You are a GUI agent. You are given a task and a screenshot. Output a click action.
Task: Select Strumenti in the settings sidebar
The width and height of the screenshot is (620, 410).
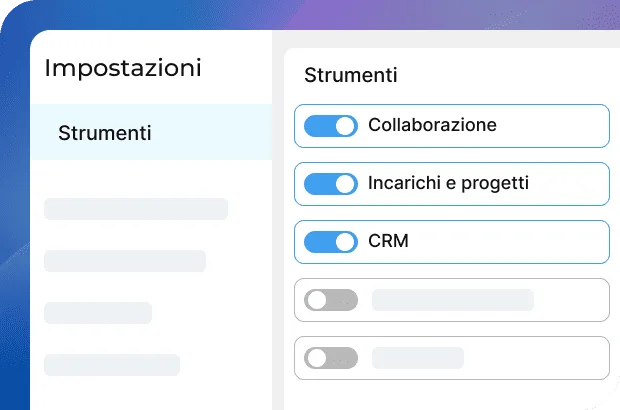105,133
